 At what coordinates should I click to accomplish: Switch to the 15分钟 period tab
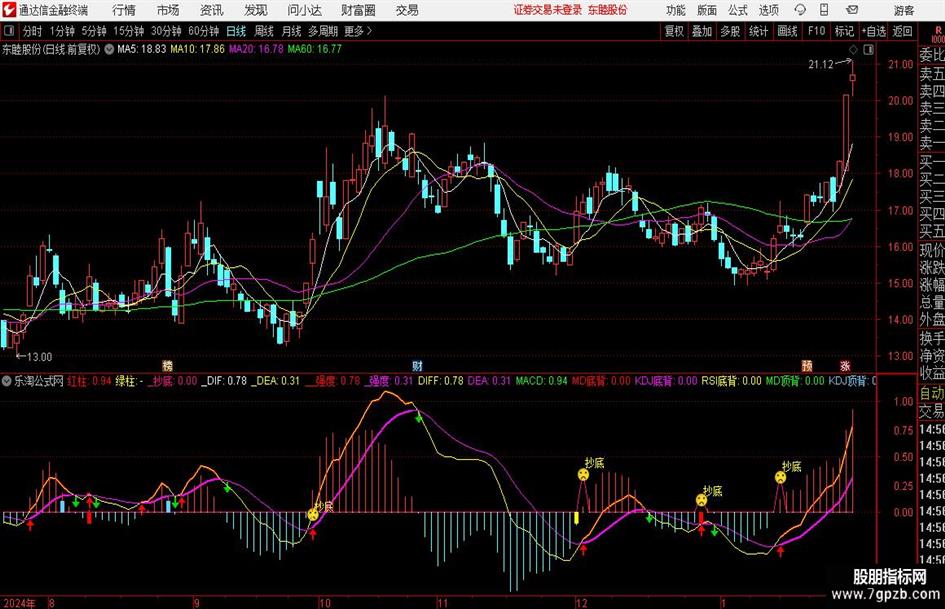click(129, 31)
